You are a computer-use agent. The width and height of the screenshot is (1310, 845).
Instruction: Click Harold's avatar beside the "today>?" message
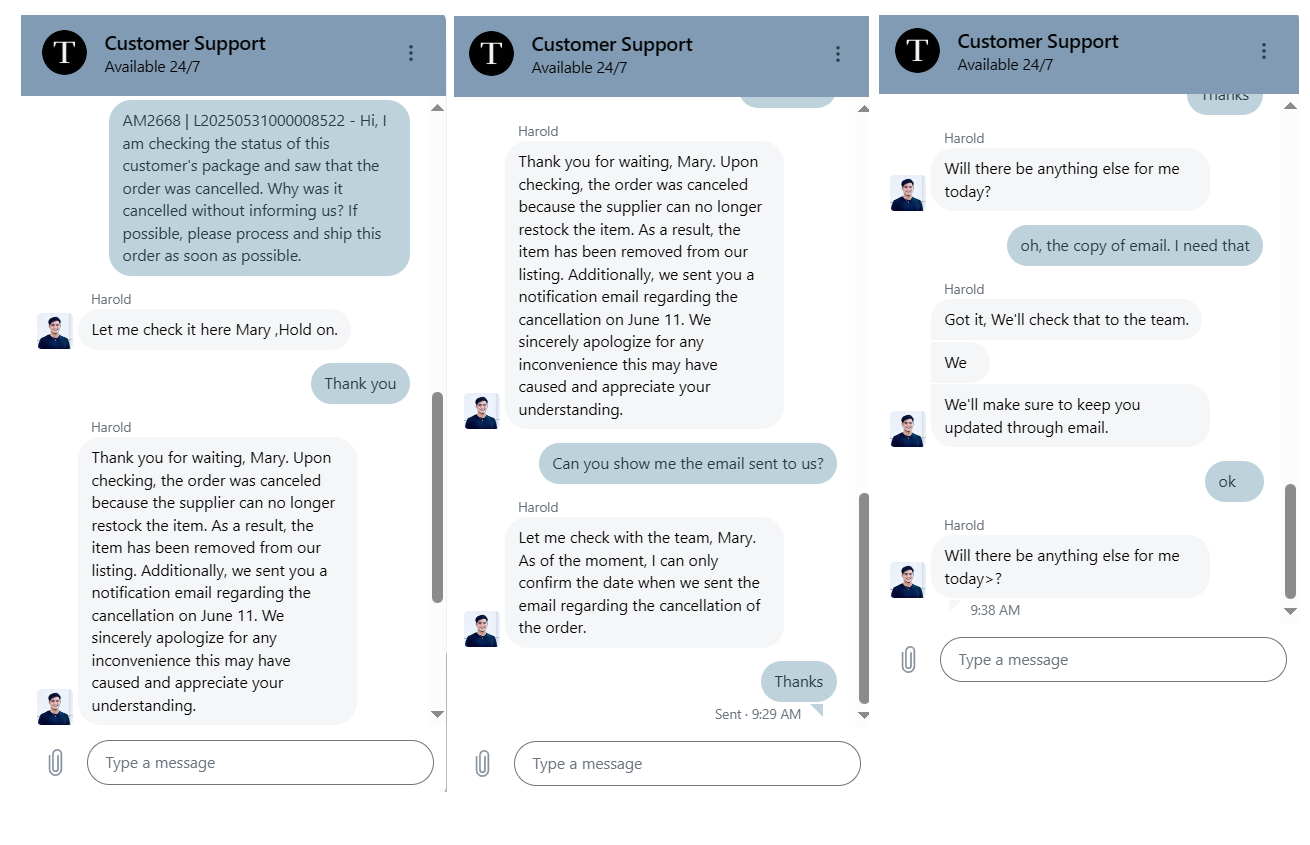[907, 580]
